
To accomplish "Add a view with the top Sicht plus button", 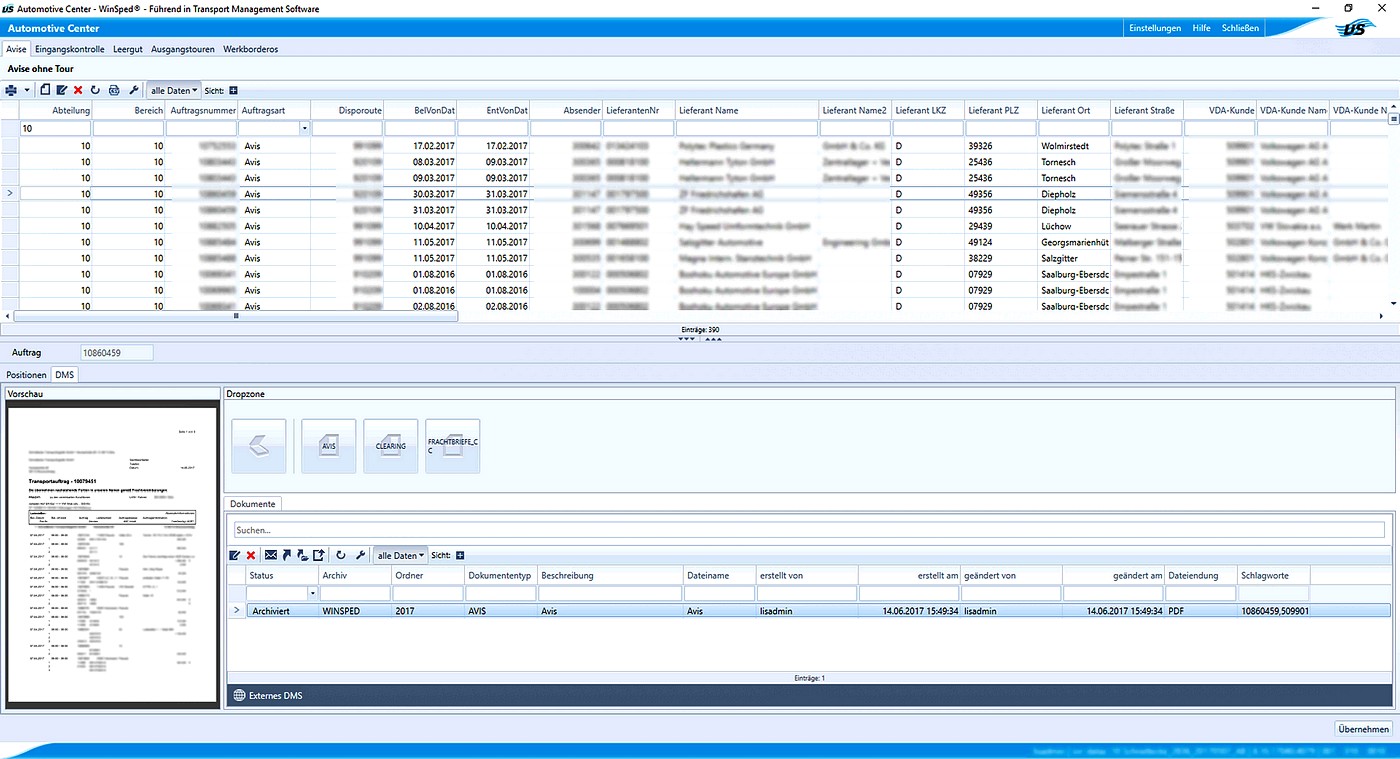I will [233, 90].
